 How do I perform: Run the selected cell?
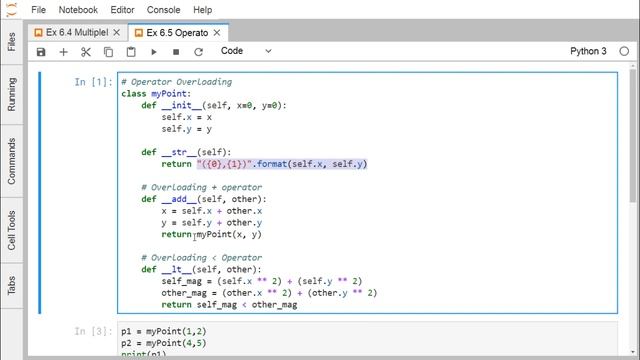(153, 52)
